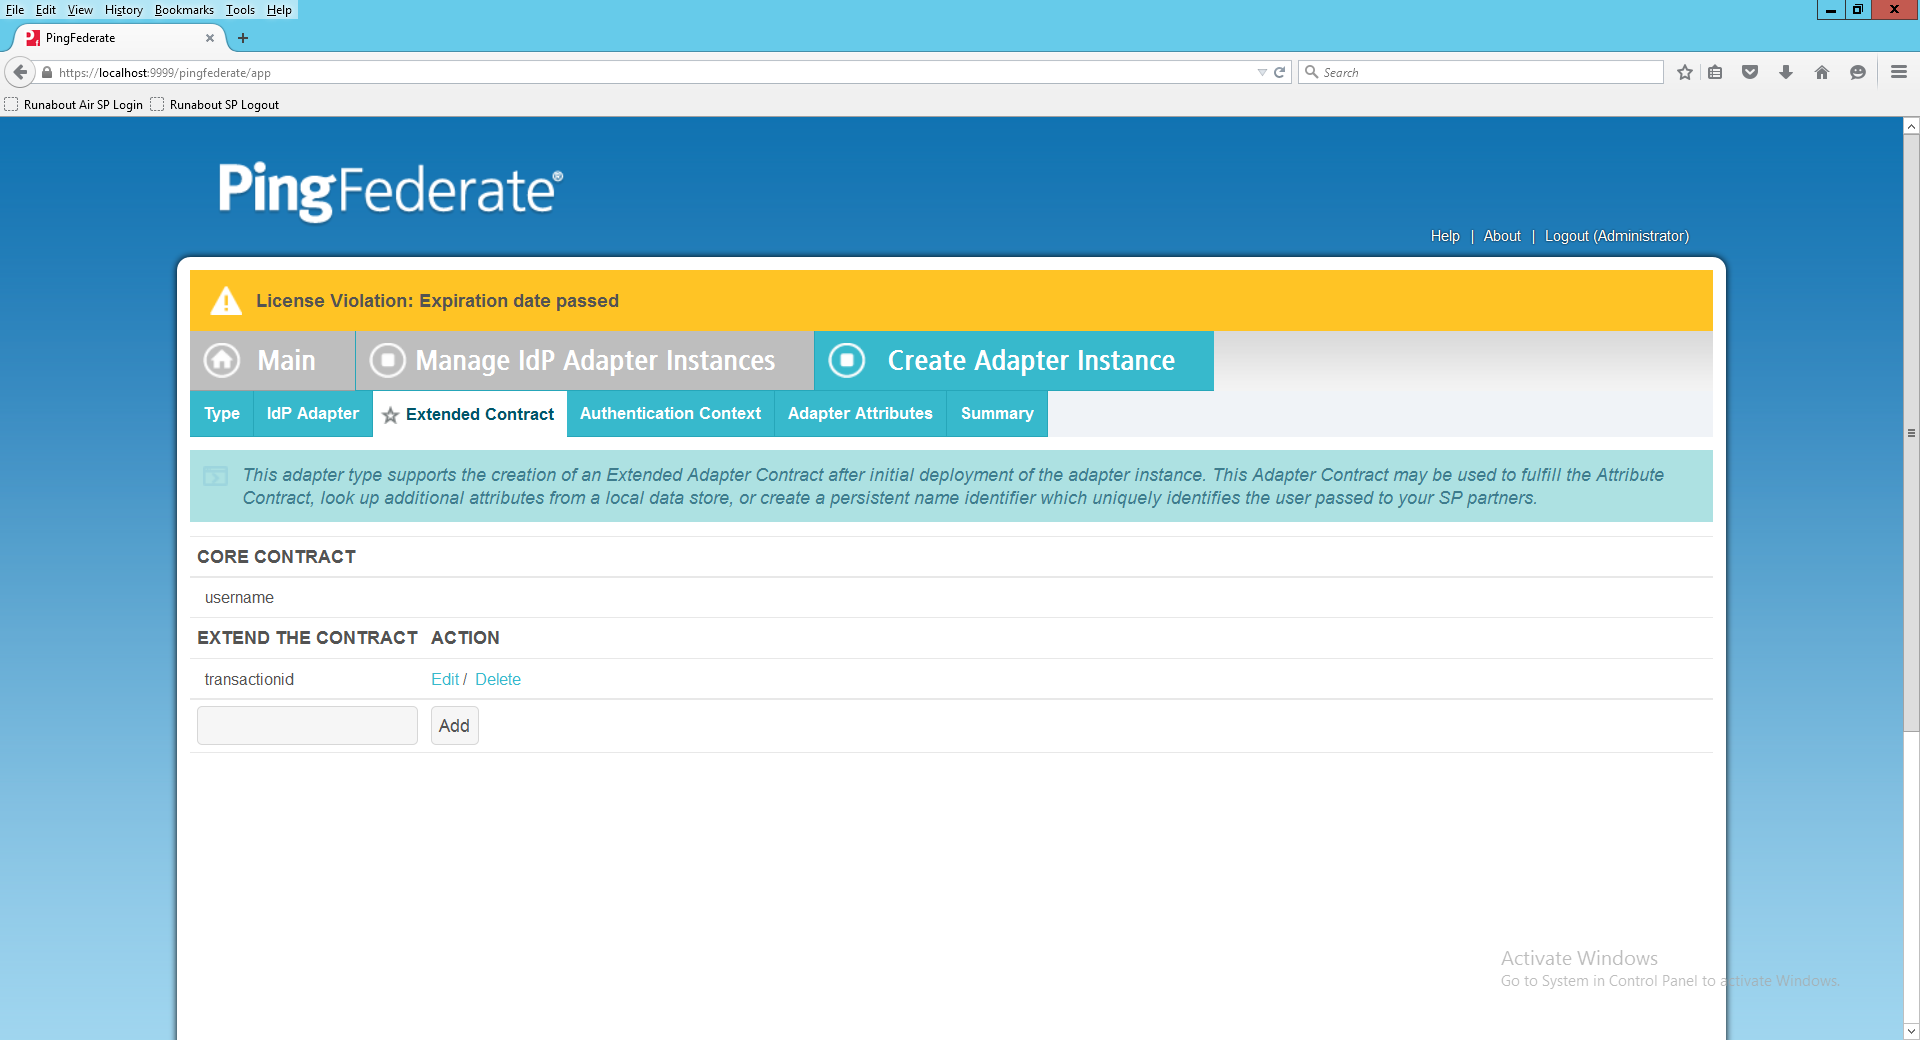
Task: Click the Runabout SP Logout bookmark
Action: (215, 104)
